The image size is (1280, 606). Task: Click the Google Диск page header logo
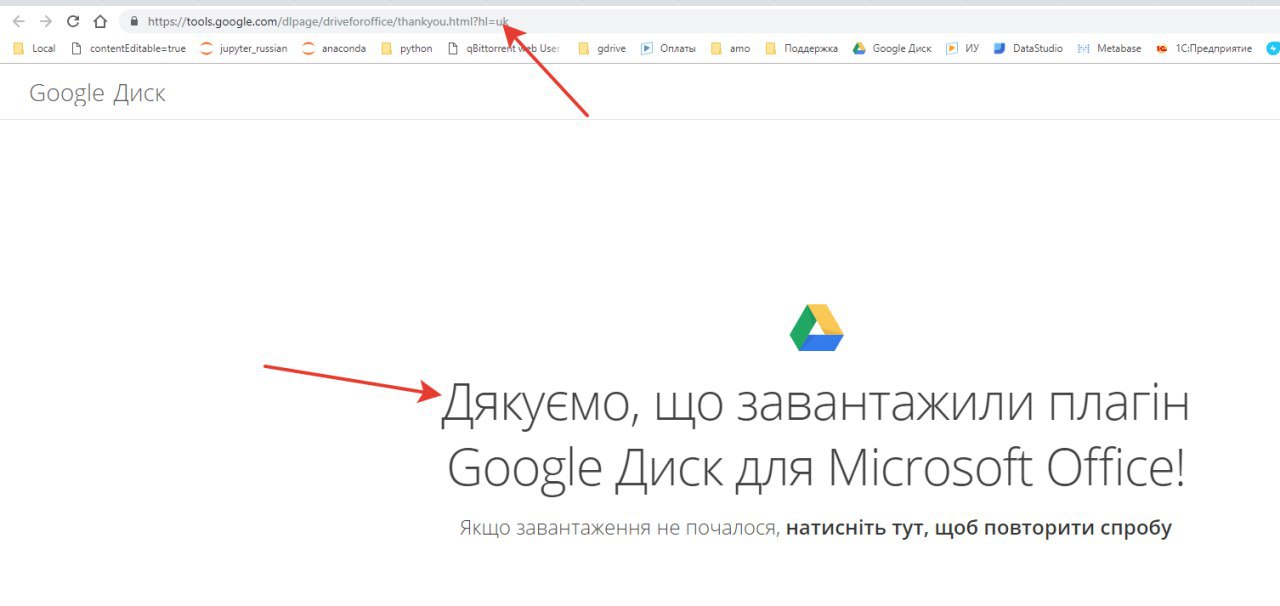97,93
